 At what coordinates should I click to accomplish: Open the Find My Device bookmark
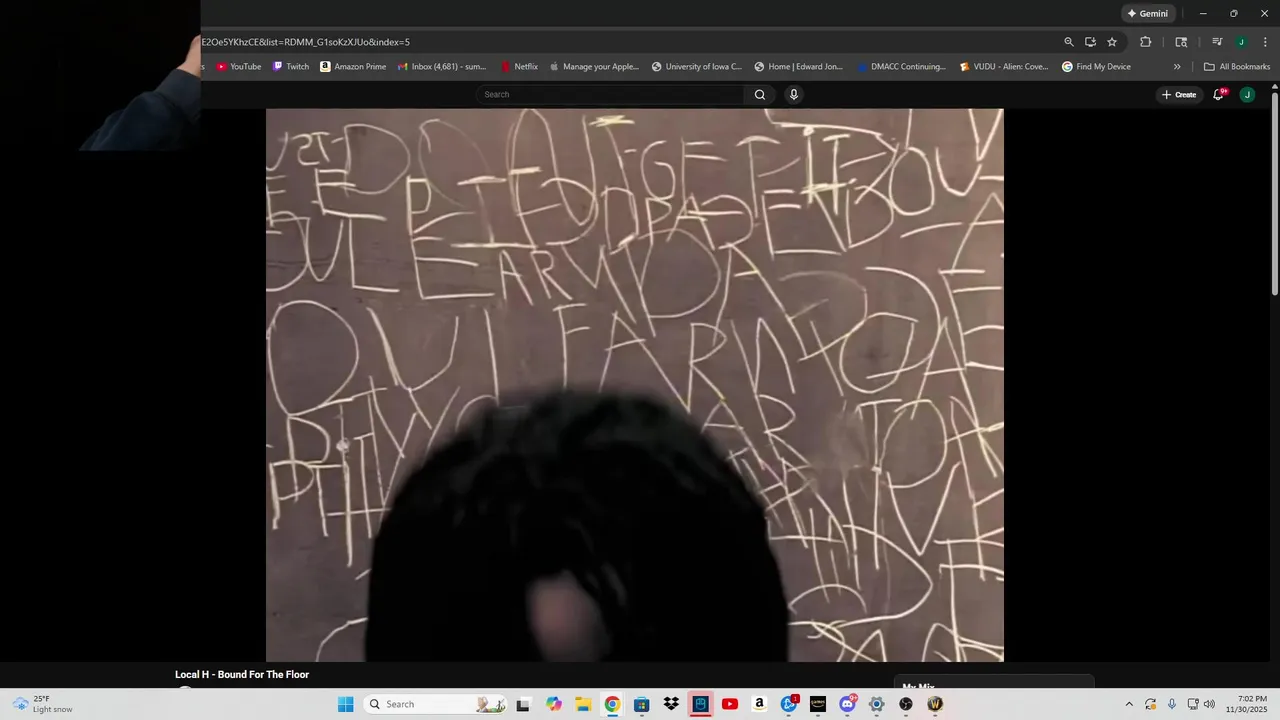[1096, 67]
